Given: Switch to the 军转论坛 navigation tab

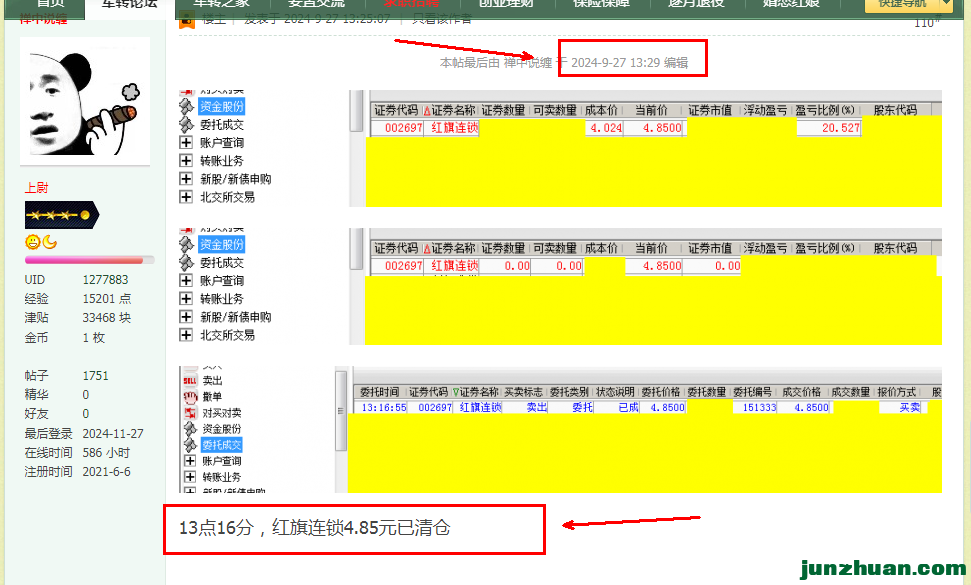Looking at the screenshot, I should coord(129,5).
